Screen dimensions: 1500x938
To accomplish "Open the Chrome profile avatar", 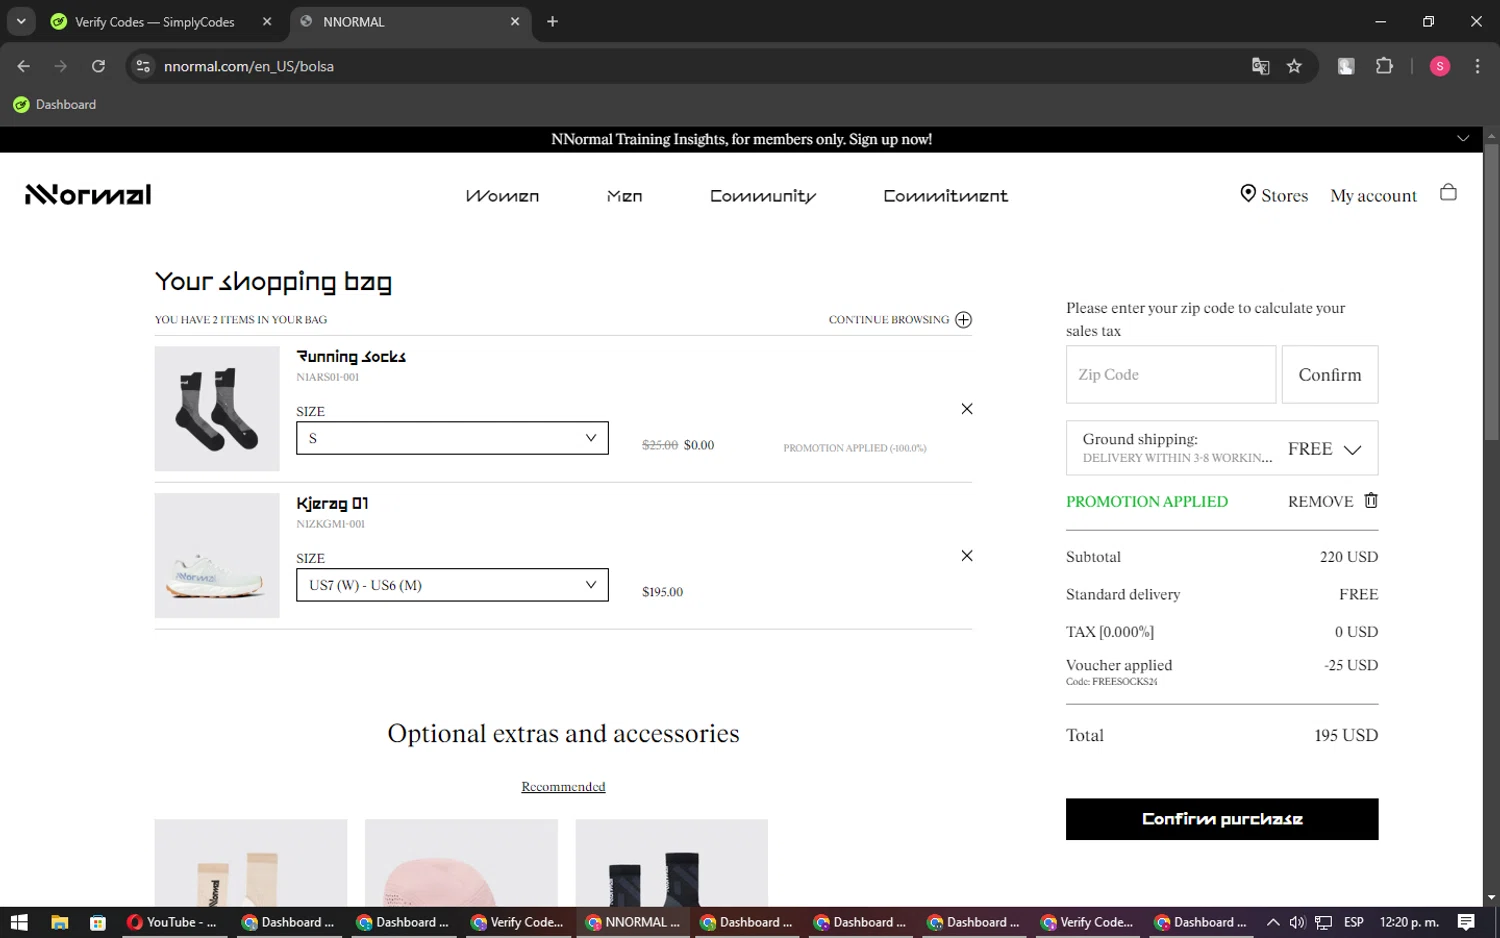I will pyautogui.click(x=1440, y=66).
